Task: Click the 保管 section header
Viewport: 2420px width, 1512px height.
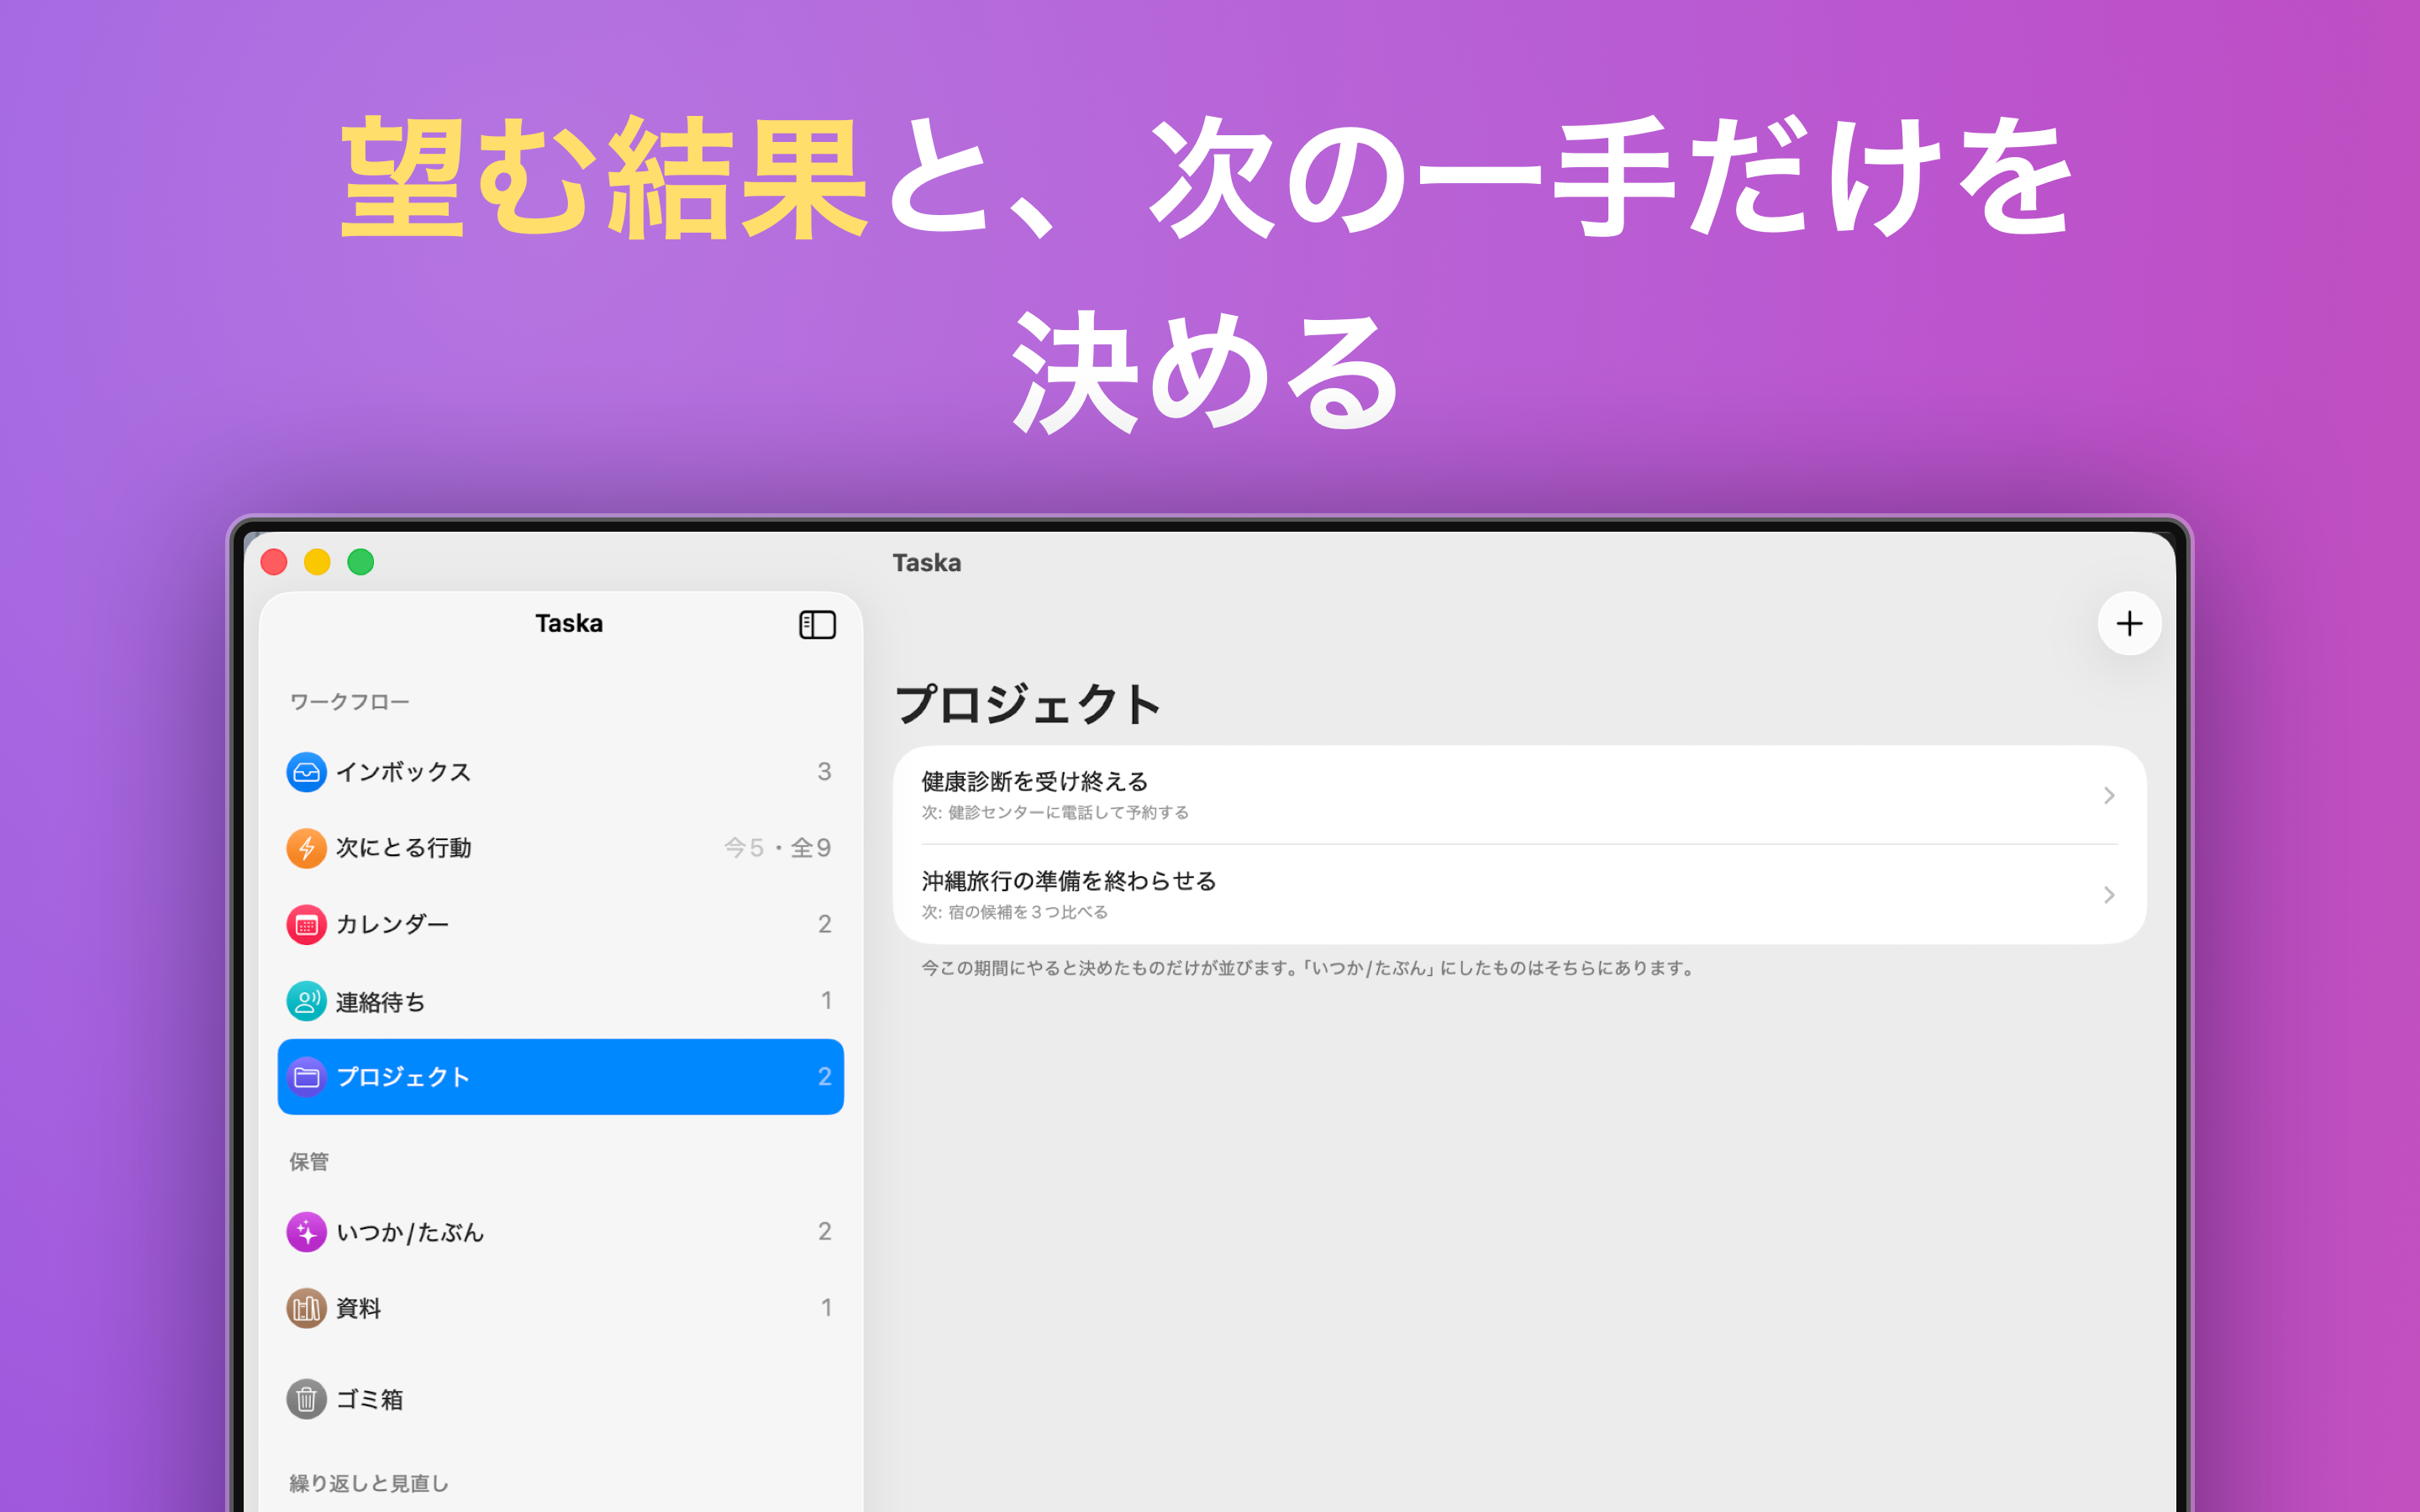Action: click(x=309, y=1162)
